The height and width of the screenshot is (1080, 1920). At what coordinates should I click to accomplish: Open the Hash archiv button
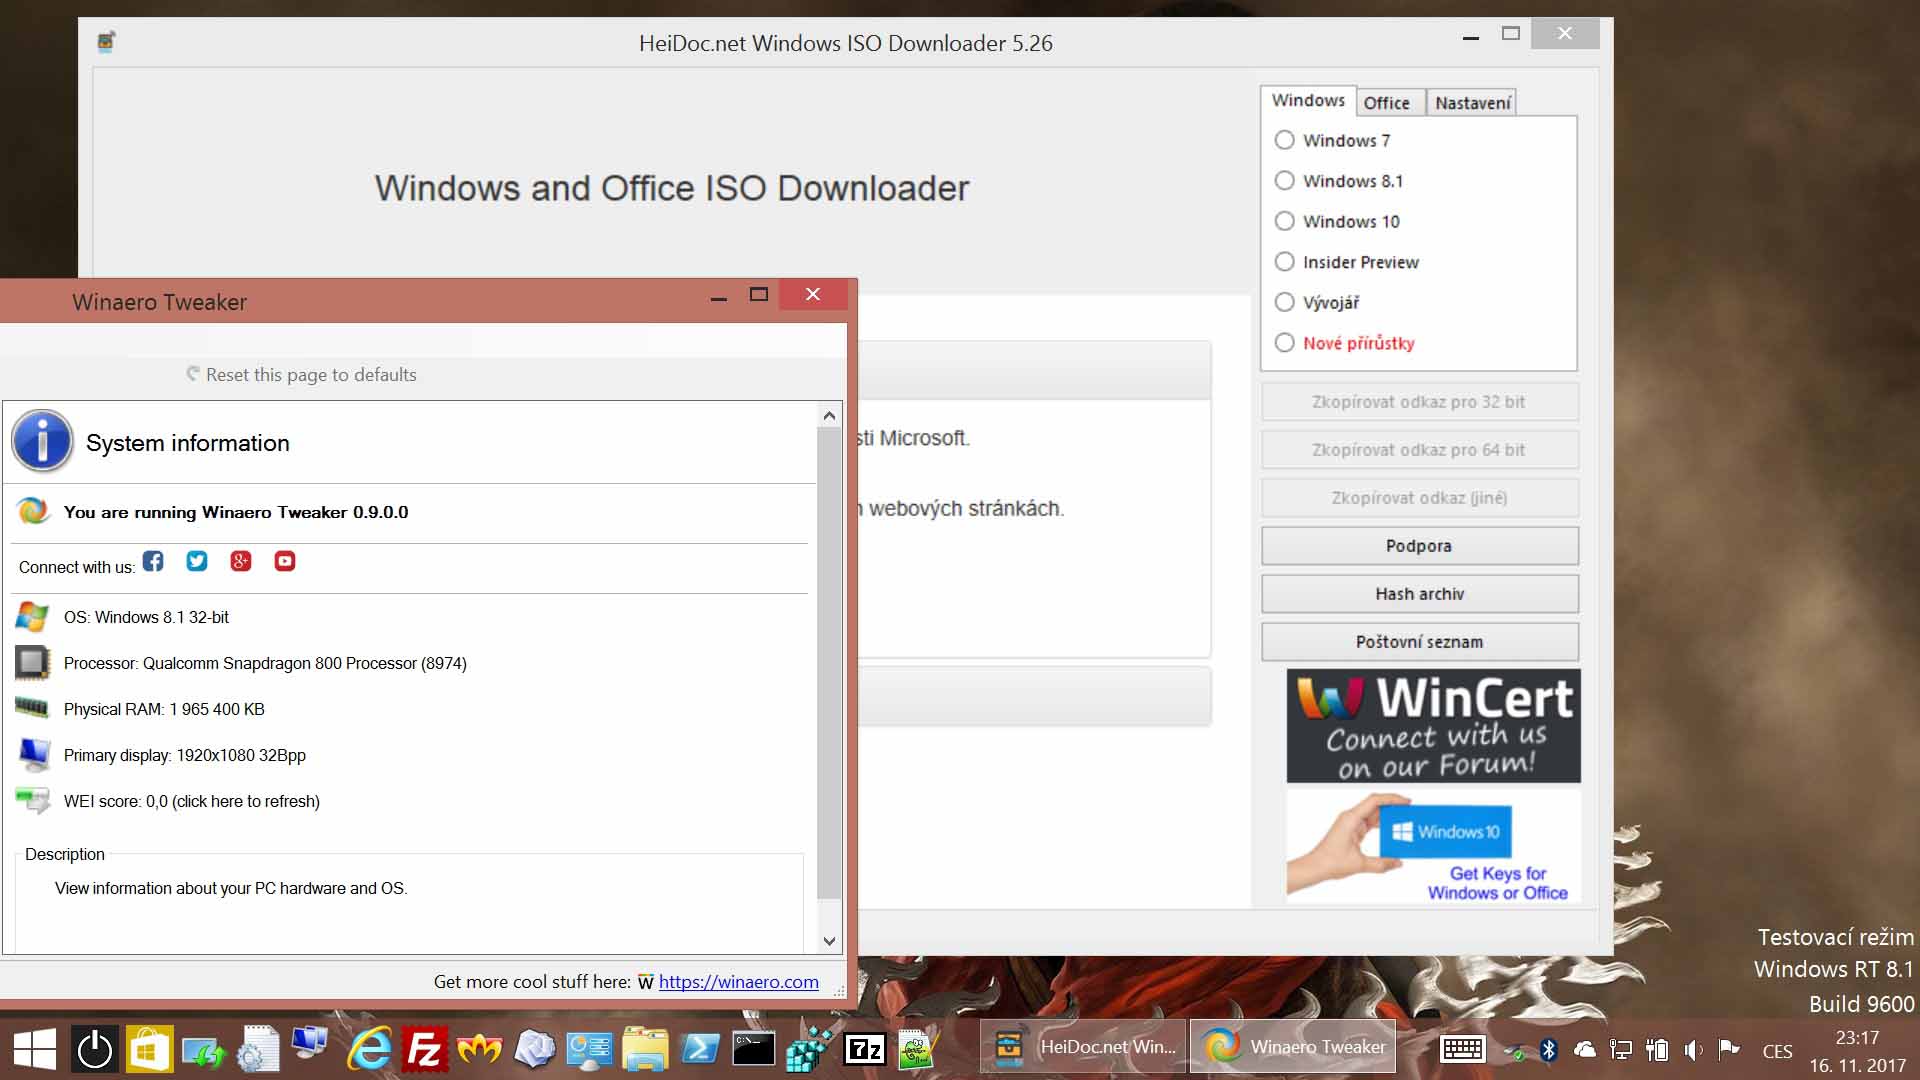click(x=1419, y=594)
